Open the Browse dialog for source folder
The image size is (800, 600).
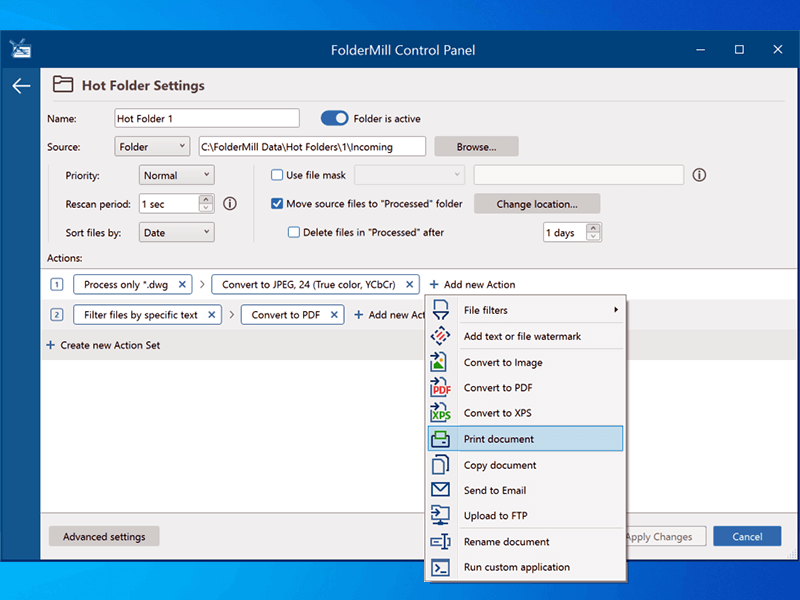476,146
